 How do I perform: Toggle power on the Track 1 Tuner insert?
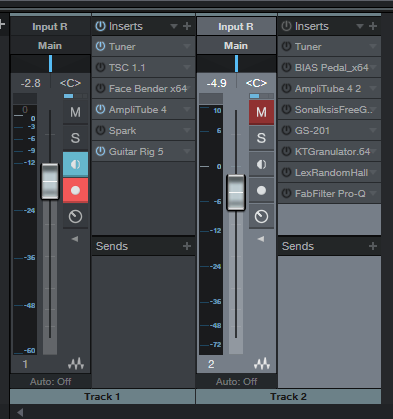coord(100,46)
